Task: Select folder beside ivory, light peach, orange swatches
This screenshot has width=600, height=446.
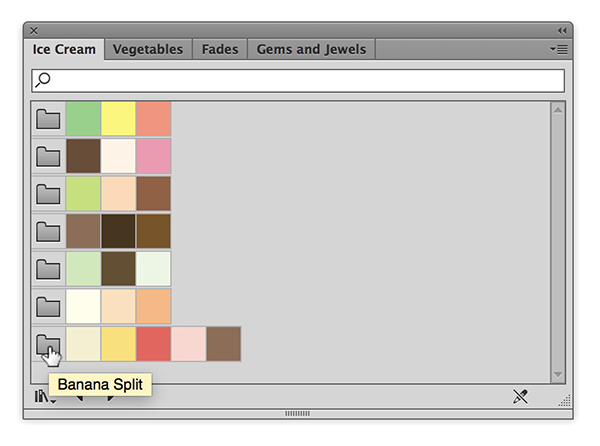Action: (48, 306)
